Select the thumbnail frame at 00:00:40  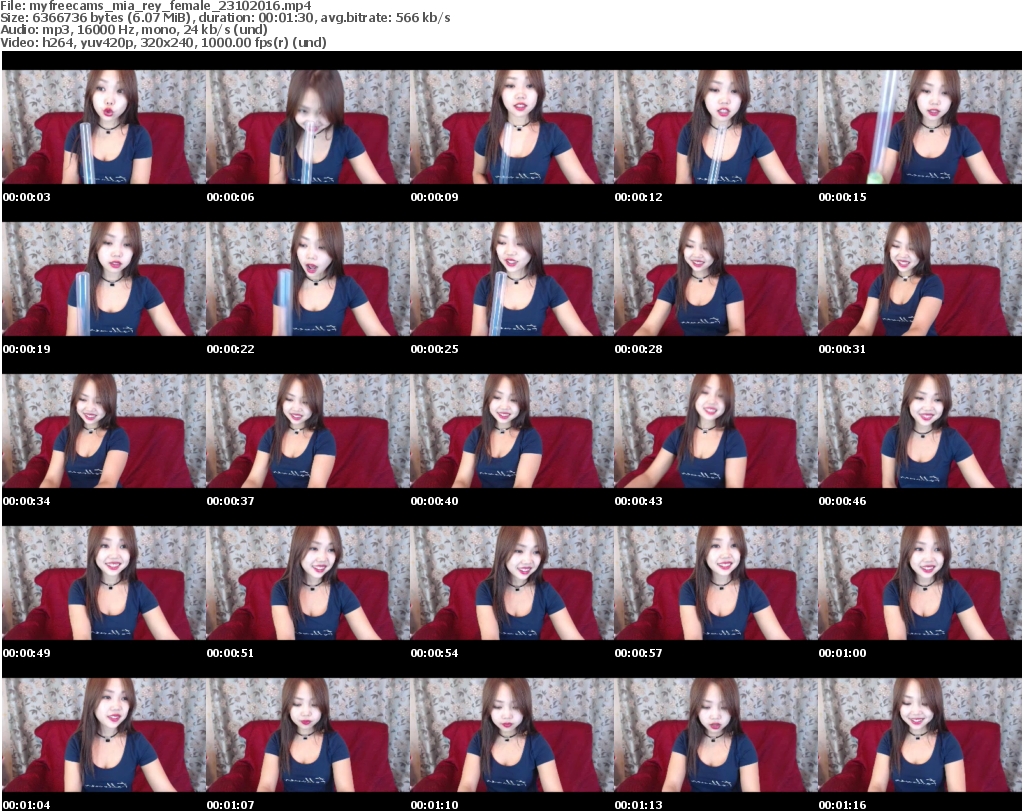point(512,431)
